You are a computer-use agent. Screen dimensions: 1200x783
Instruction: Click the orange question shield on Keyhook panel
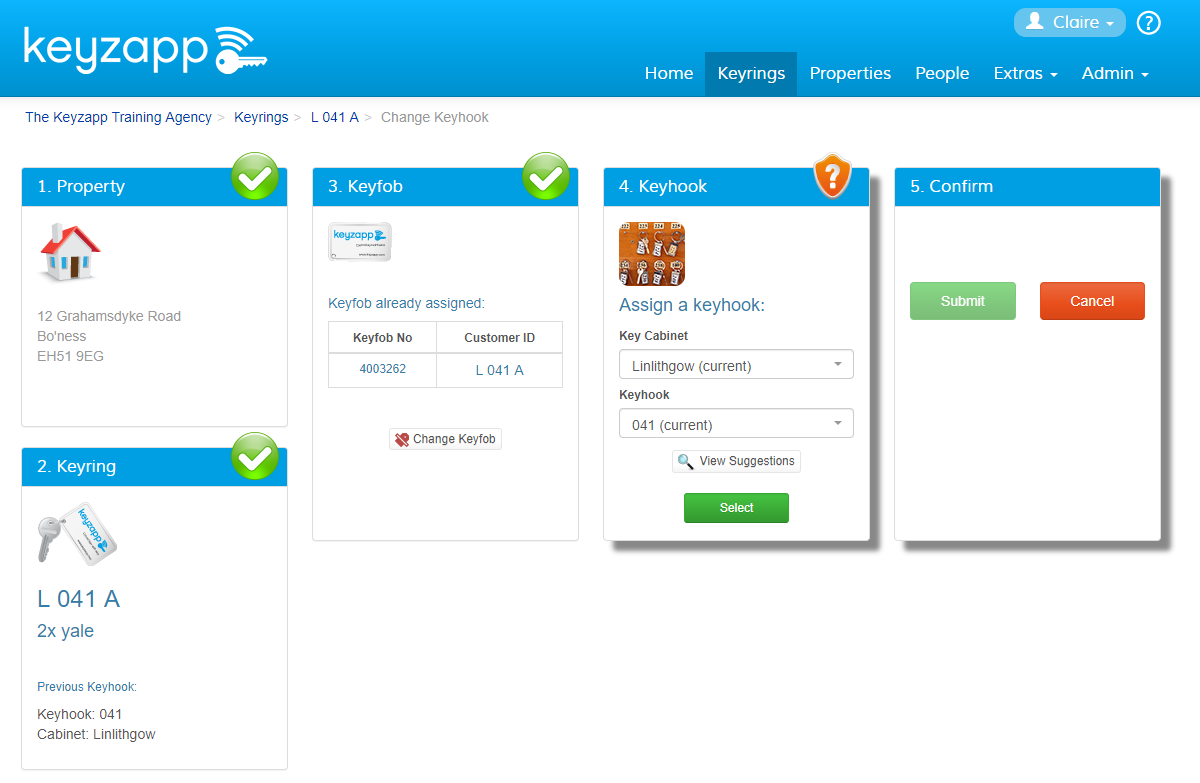click(832, 176)
